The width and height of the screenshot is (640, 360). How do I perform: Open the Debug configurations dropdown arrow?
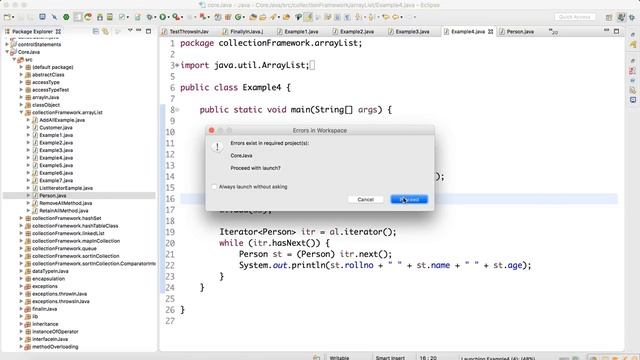coord(156,17)
